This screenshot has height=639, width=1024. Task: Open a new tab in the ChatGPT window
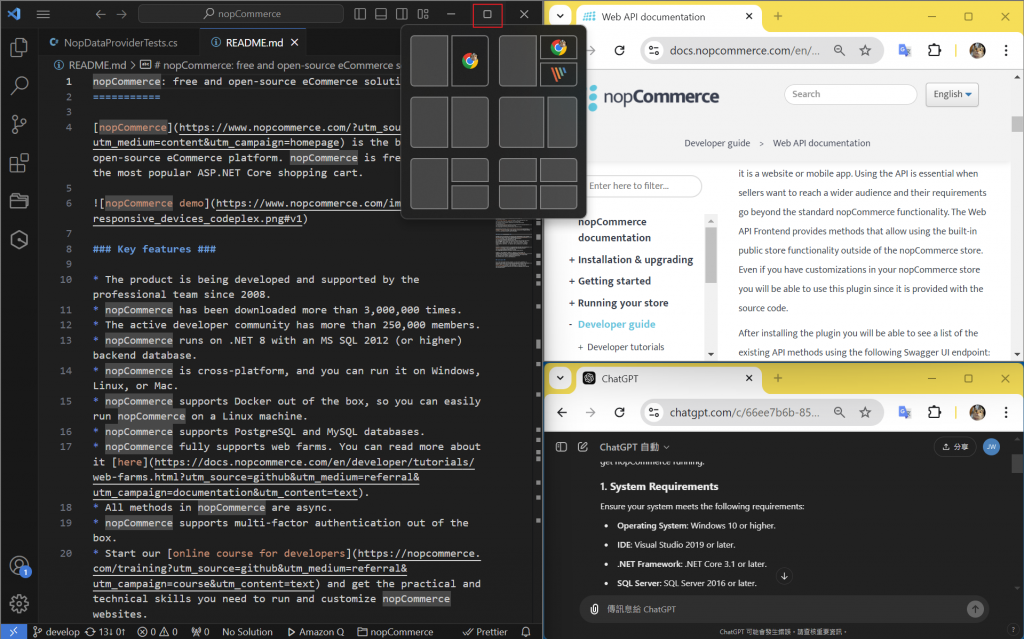click(778, 378)
